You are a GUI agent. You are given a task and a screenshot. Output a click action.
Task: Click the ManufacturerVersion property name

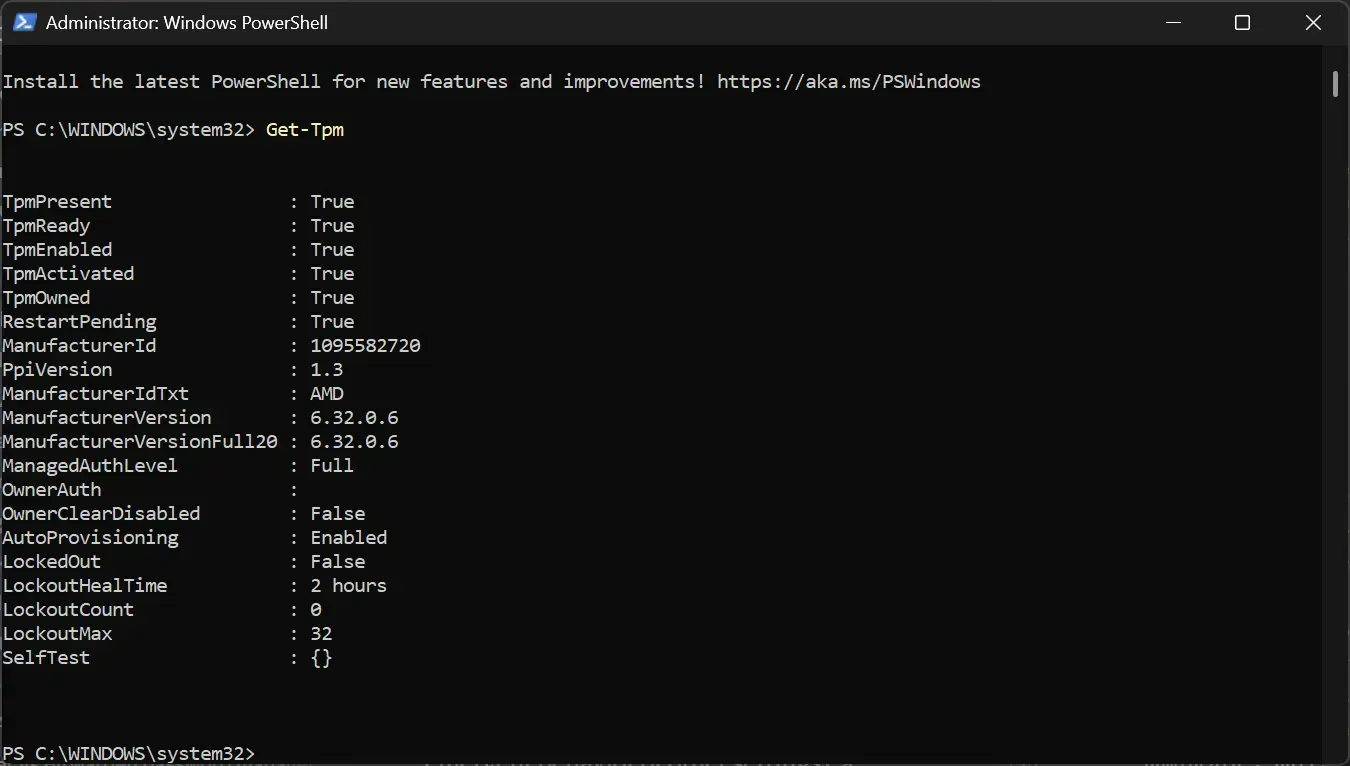pyautogui.click(x=107, y=418)
